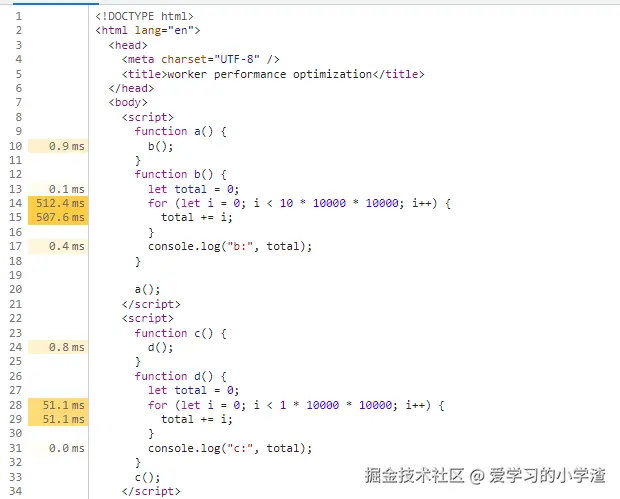Viewport: 620px width, 499px height.
Task: Click total += i on line 15
Action: [197, 217]
